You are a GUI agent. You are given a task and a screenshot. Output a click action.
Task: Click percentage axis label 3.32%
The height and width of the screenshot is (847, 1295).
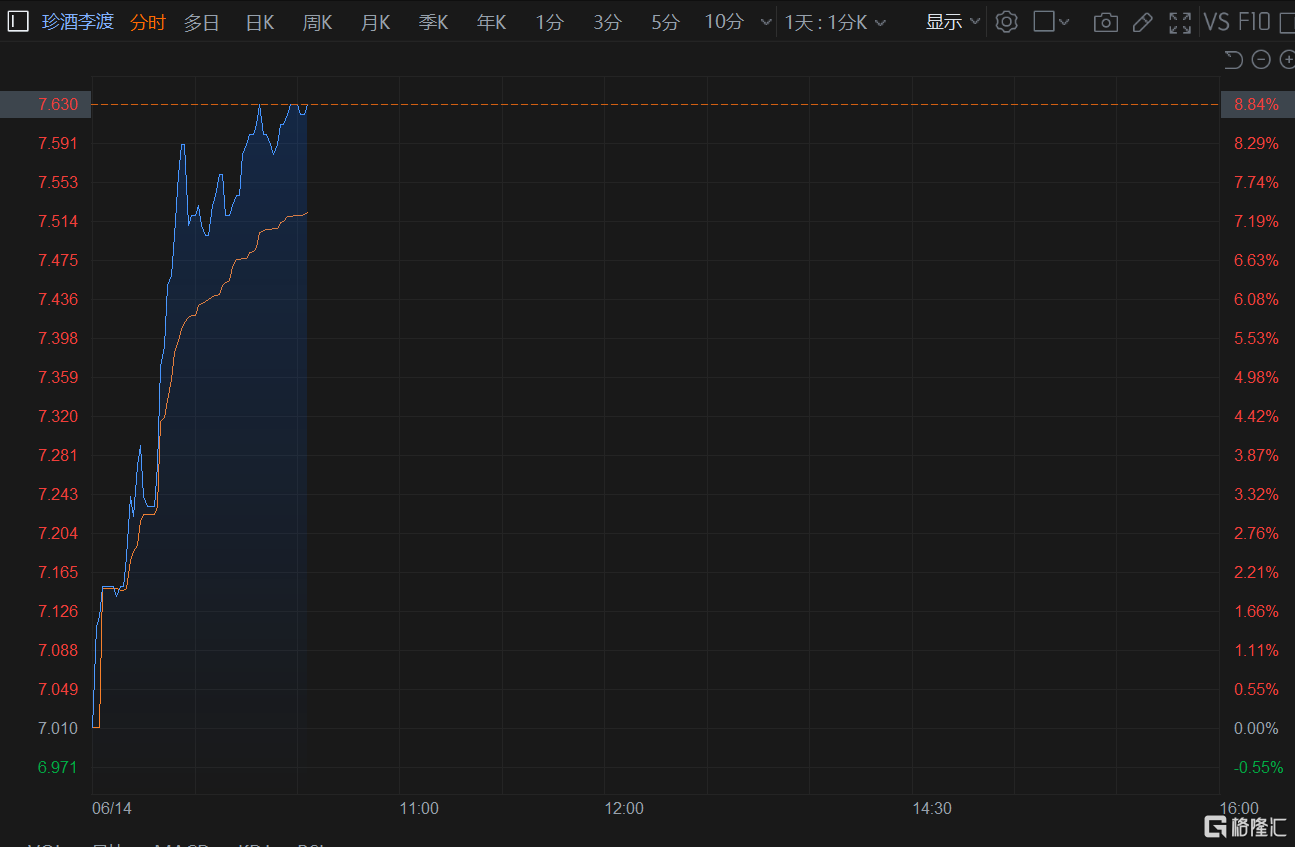1257,494
